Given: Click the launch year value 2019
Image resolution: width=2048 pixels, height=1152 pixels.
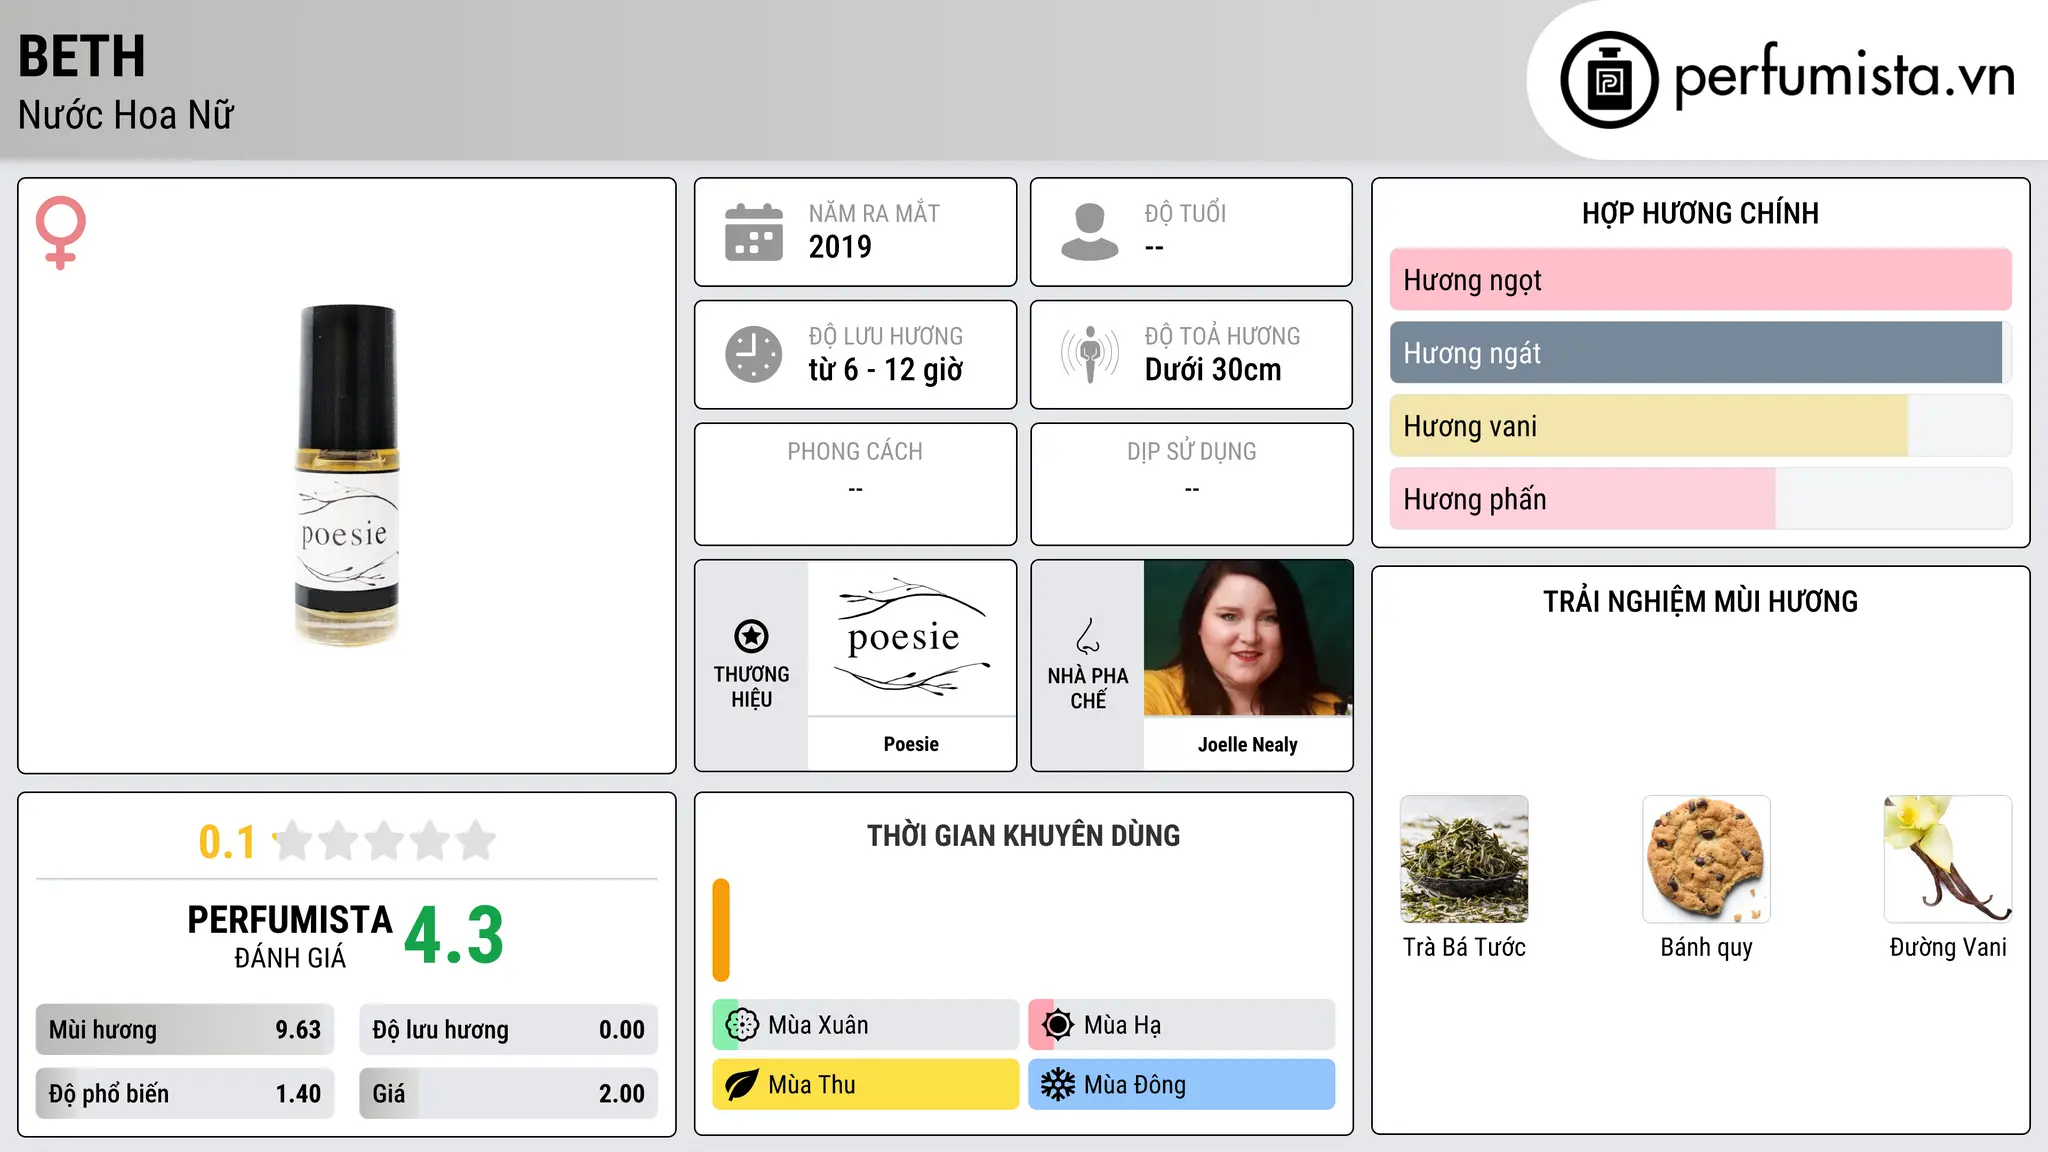Looking at the screenshot, I should click(840, 247).
